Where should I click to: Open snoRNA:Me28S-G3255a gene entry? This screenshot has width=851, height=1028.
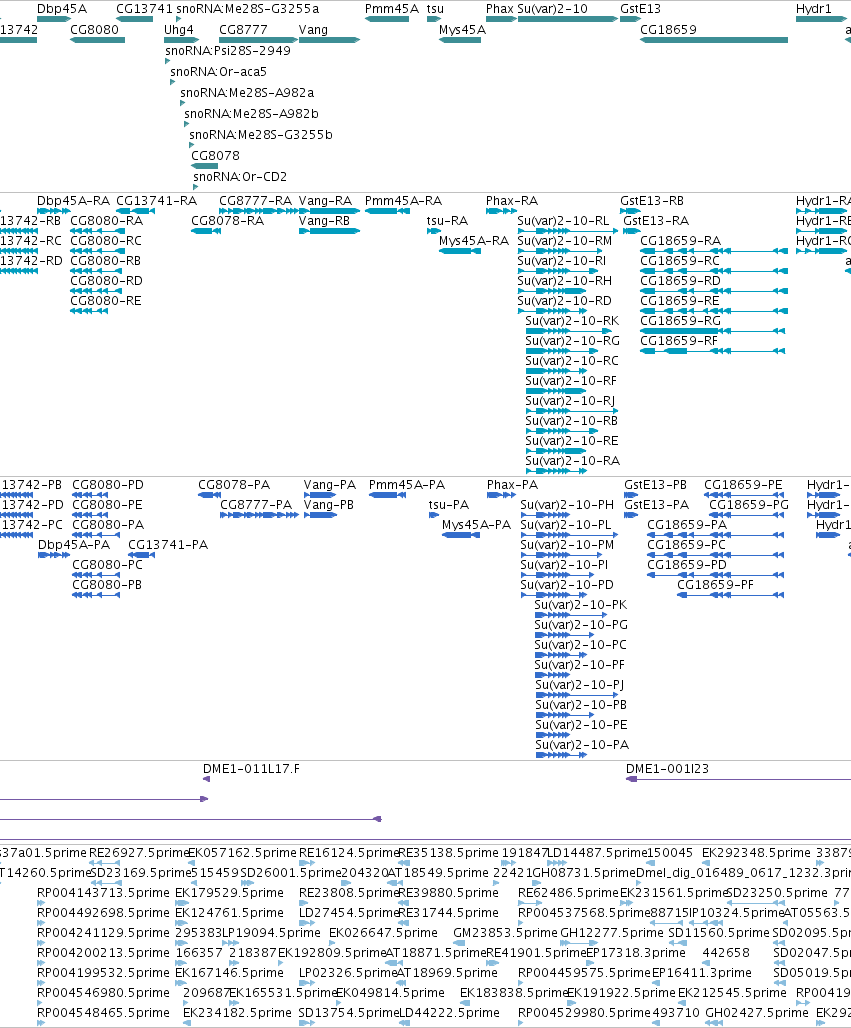[x=248, y=9]
